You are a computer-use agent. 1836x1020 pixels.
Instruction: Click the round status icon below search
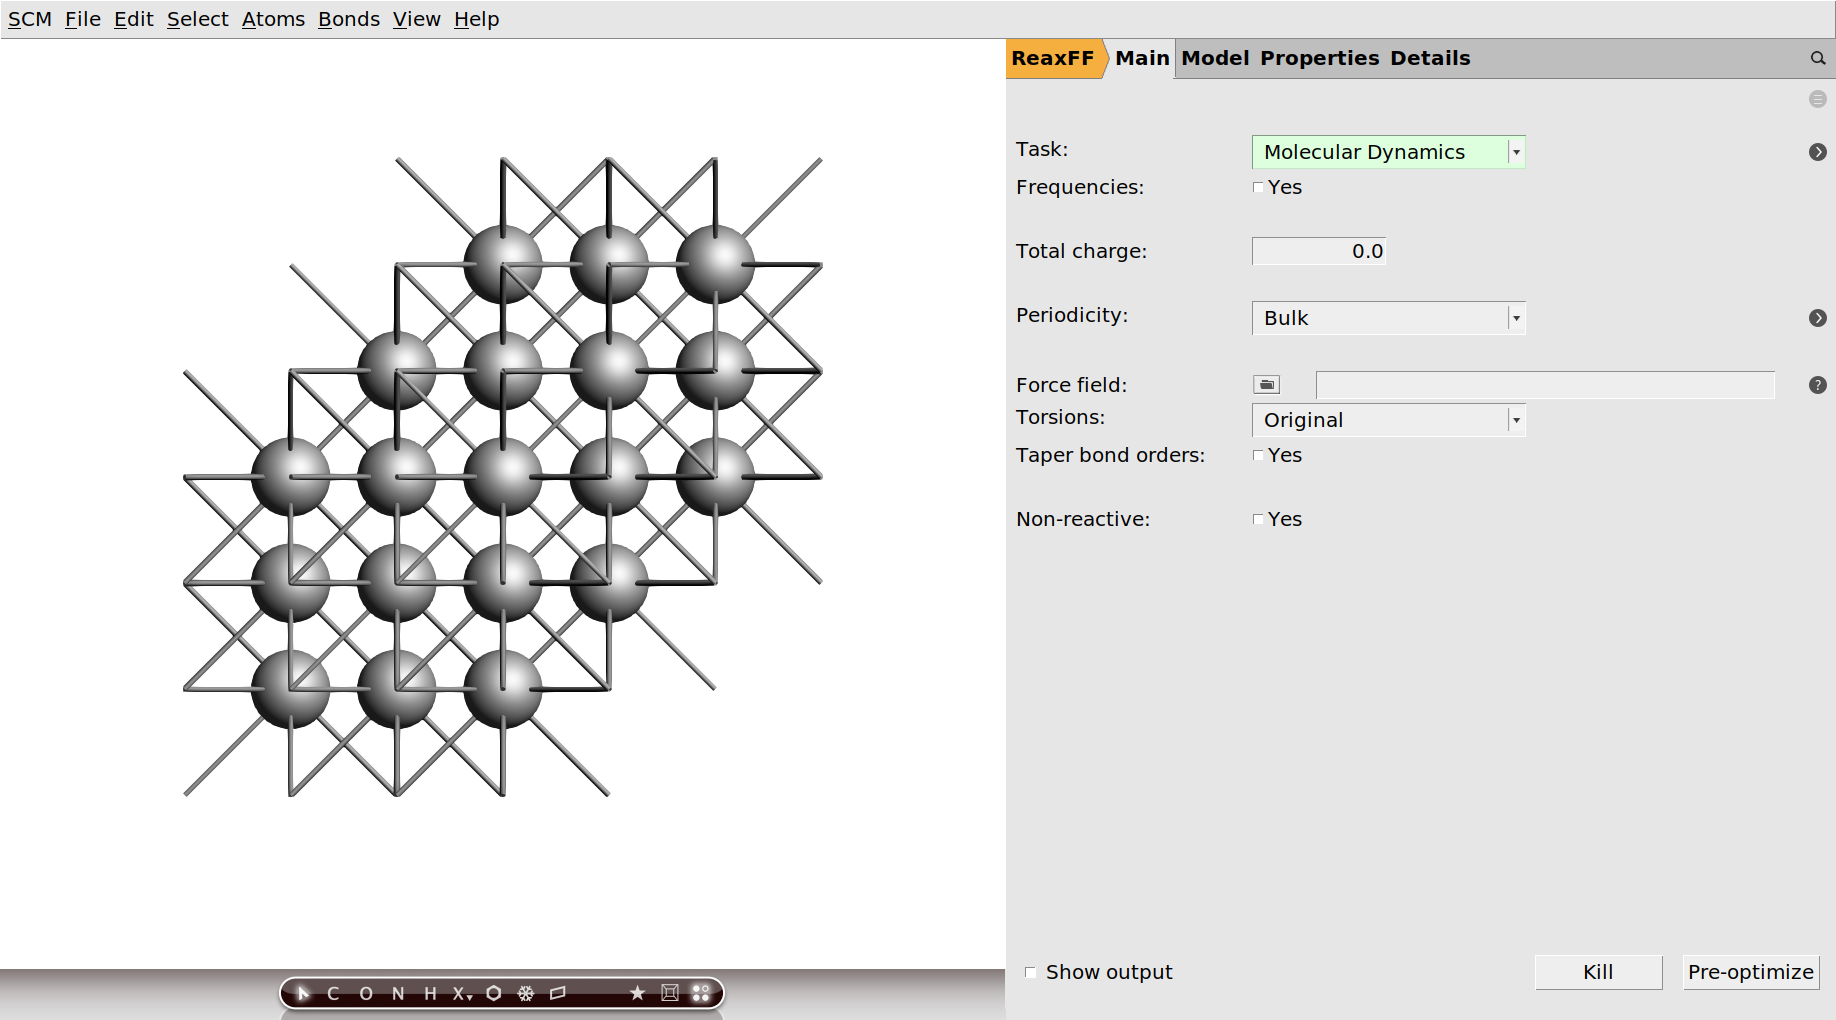point(1818,99)
